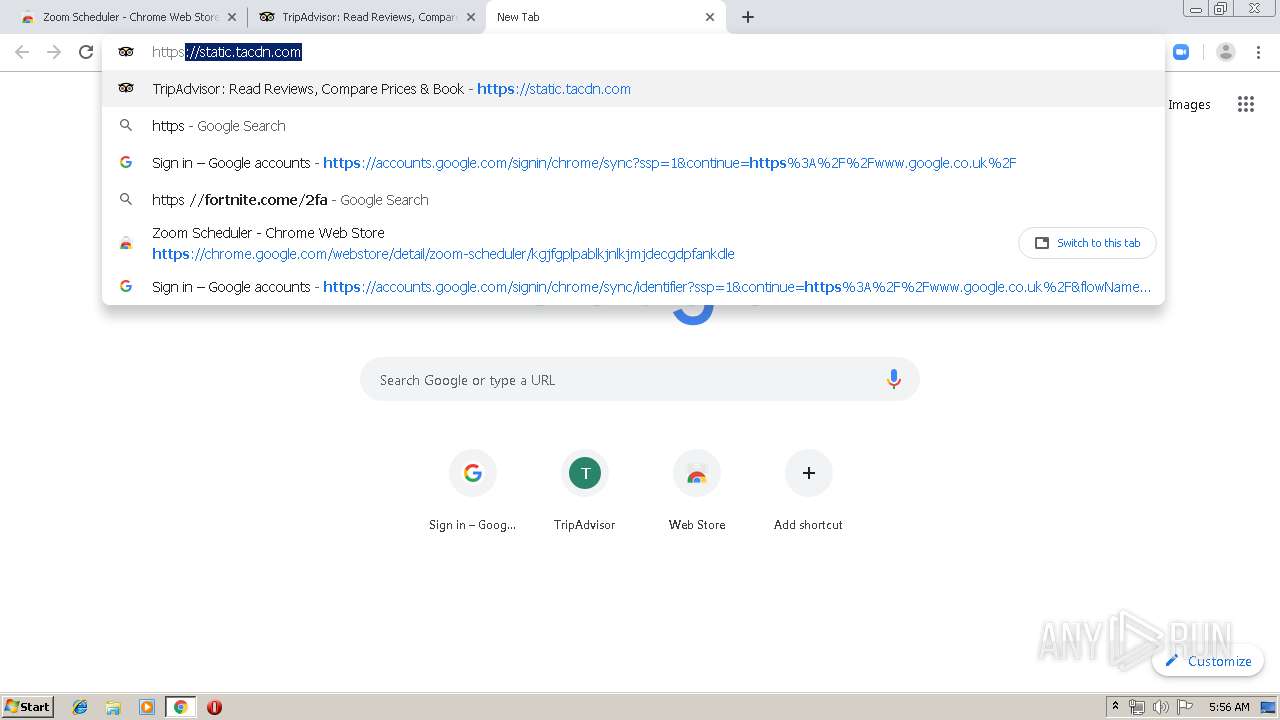The width and height of the screenshot is (1280, 720).
Task: Click the TripAdvisor owl icon in address bar
Action: (126, 52)
